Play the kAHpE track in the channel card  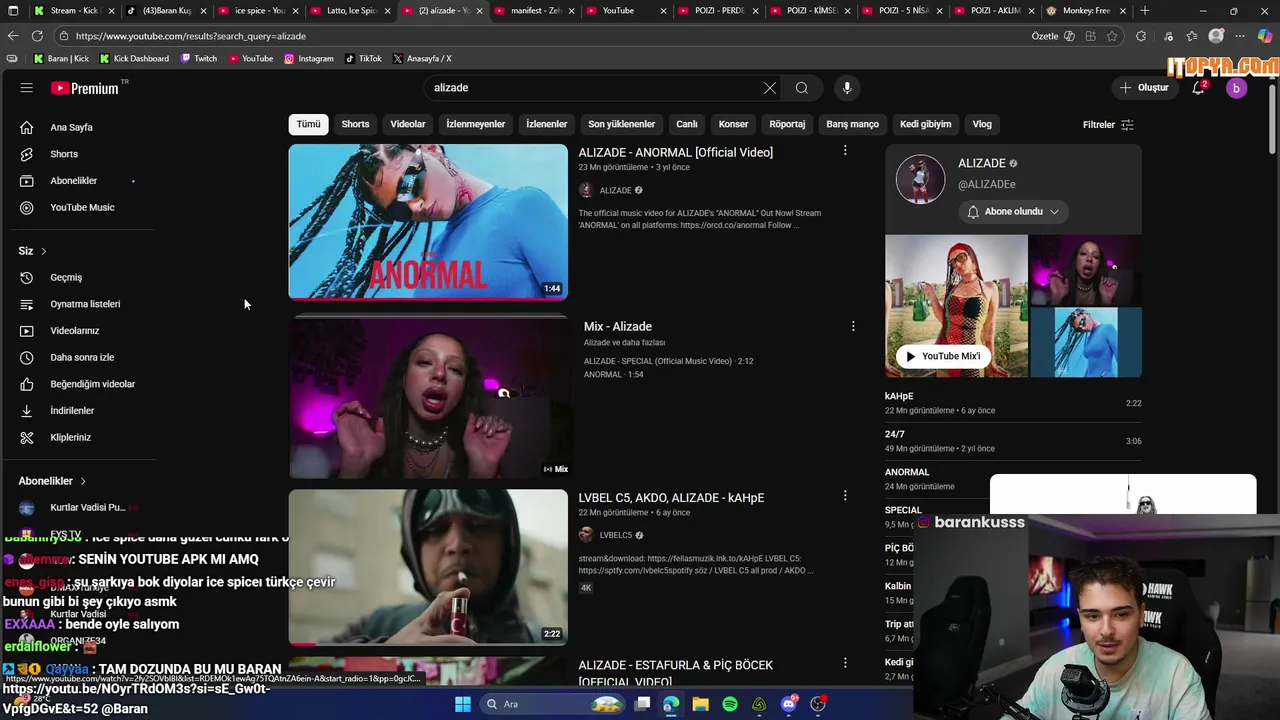(x=1013, y=403)
